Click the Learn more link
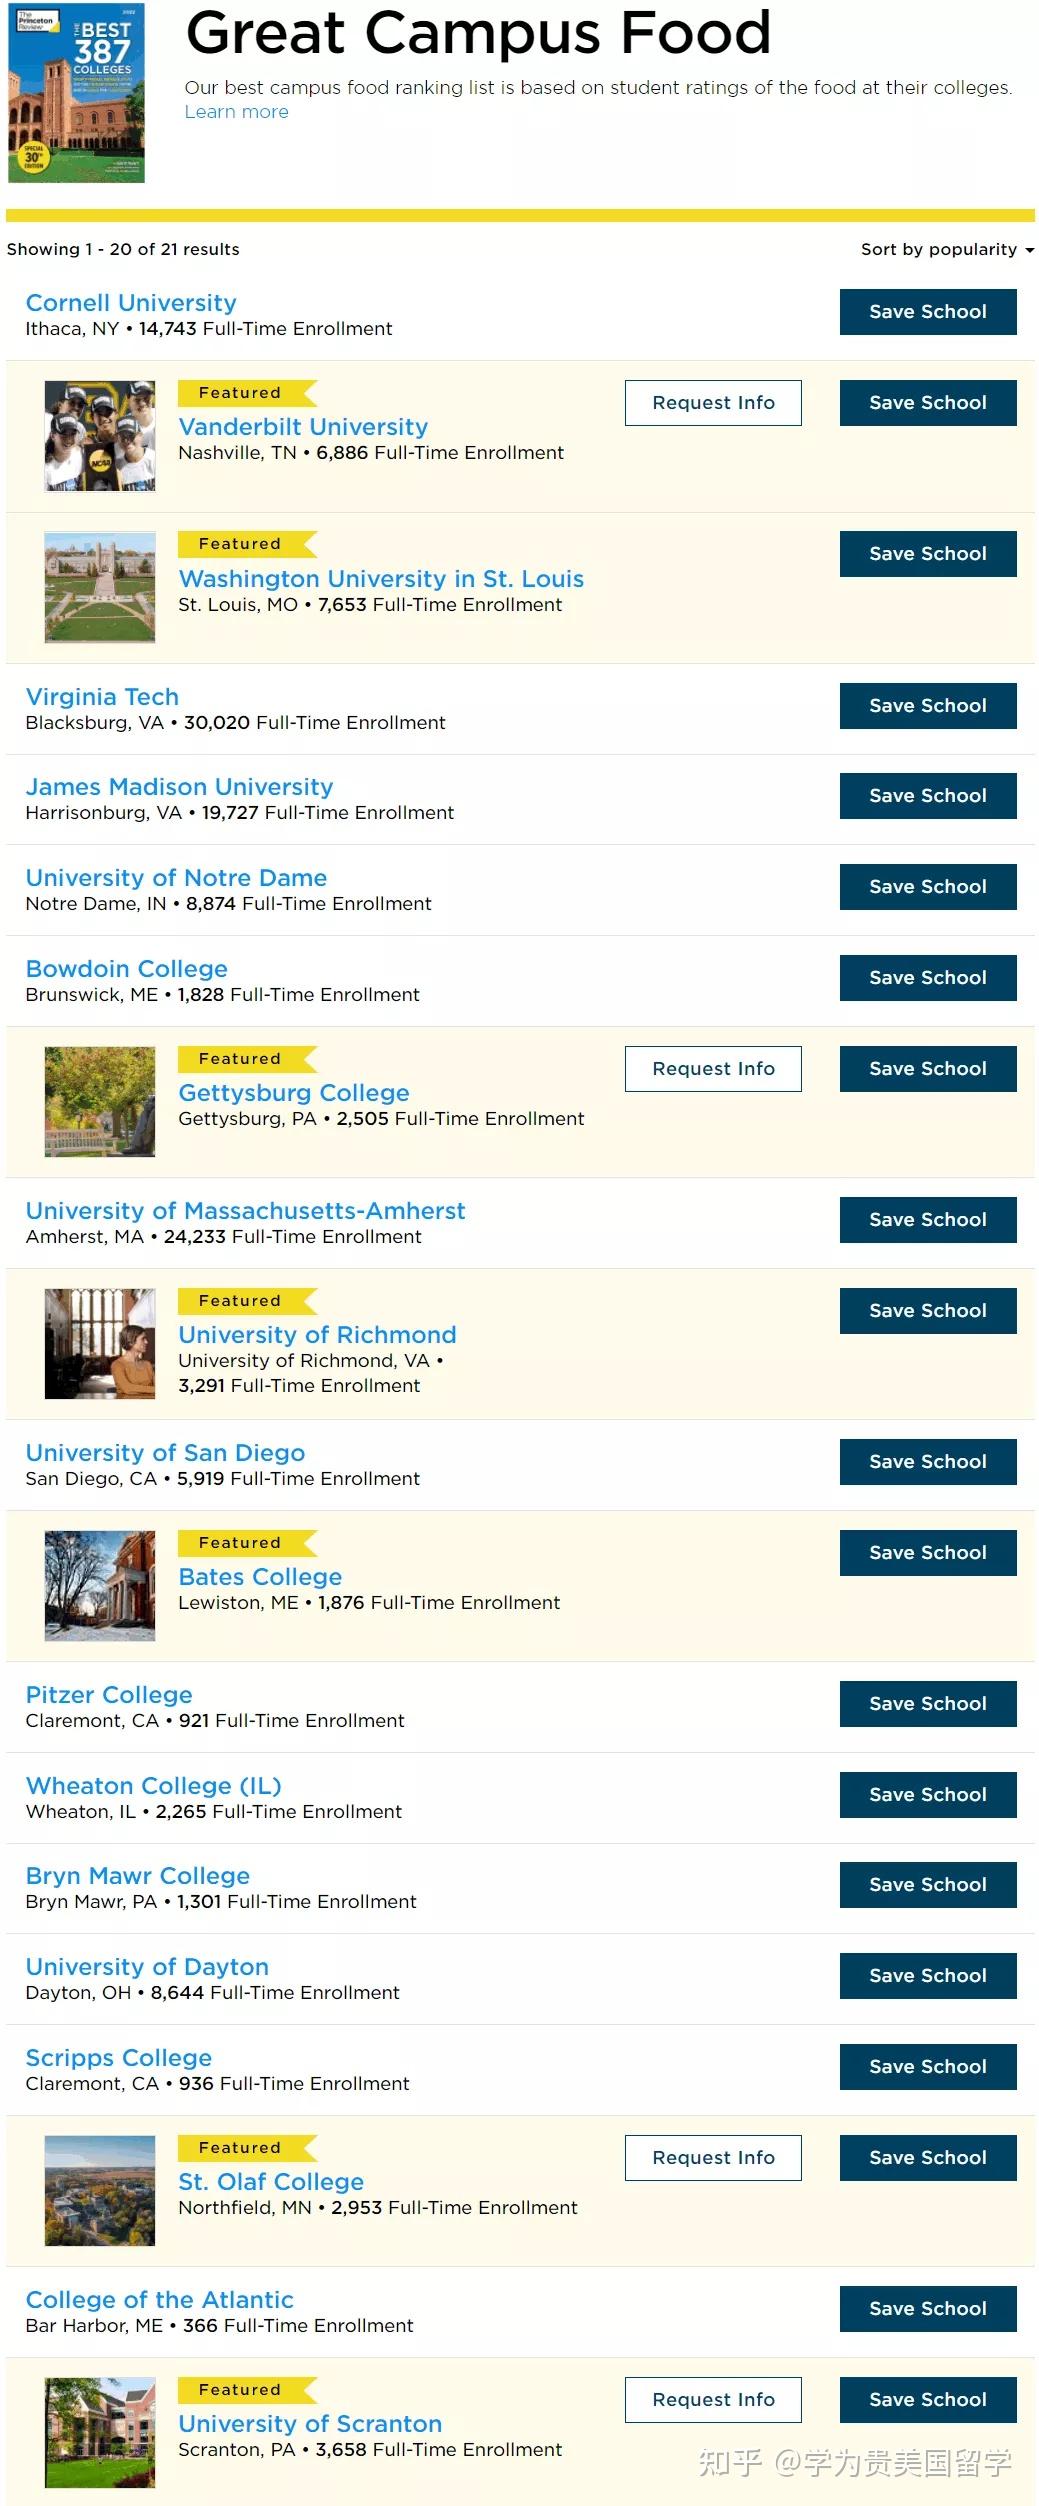Image resolution: width=1039 pixels, height=2506 pixels. pos(236,112)
